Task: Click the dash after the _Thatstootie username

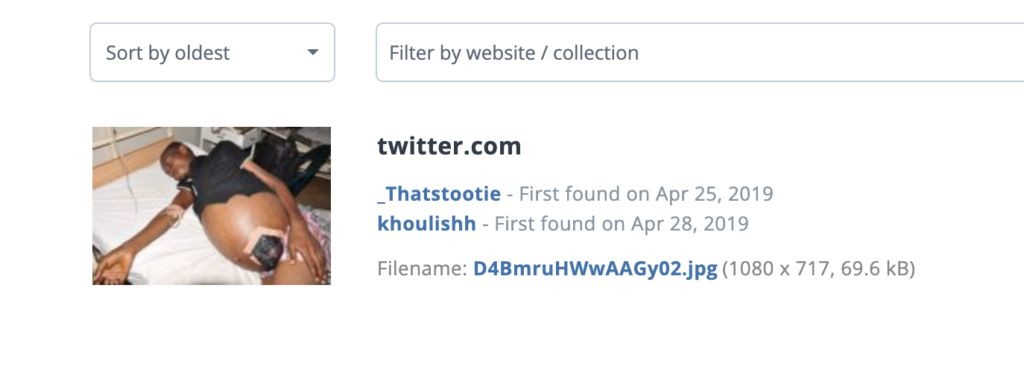Action: click(510, 194)
